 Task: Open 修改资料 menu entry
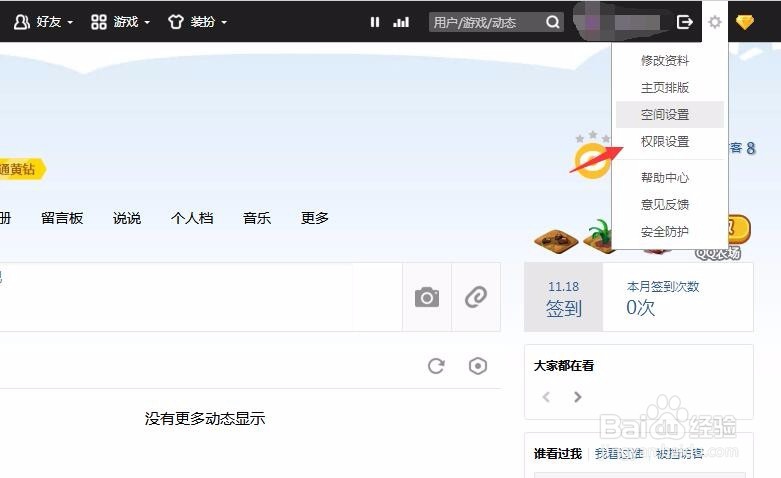[x=665, y=61]
